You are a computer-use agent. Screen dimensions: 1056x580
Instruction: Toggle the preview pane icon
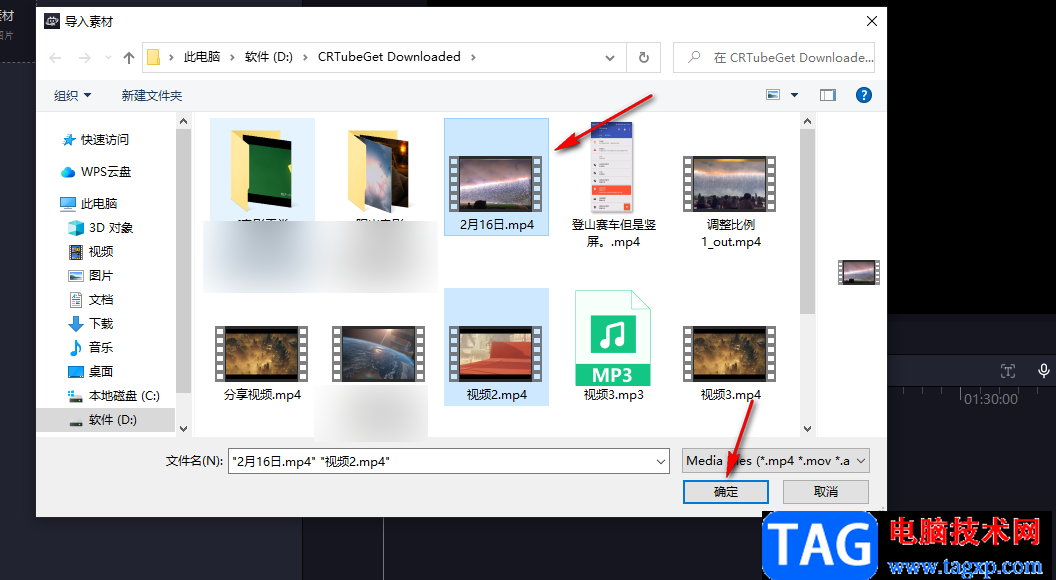pyautogui.click(x=828, y=95)
